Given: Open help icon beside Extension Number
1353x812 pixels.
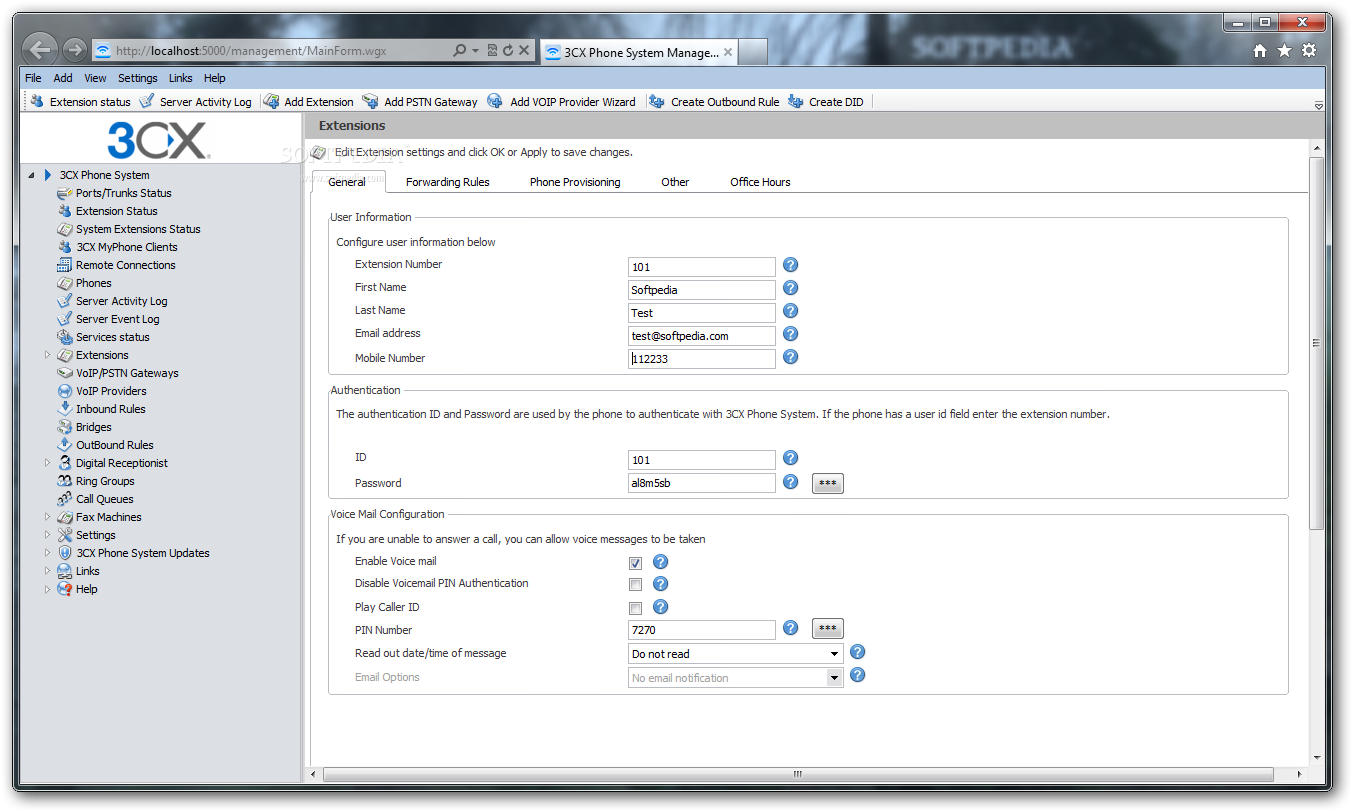Looking at the screenshot, I should pyautogui.click(x=790, y=265).
